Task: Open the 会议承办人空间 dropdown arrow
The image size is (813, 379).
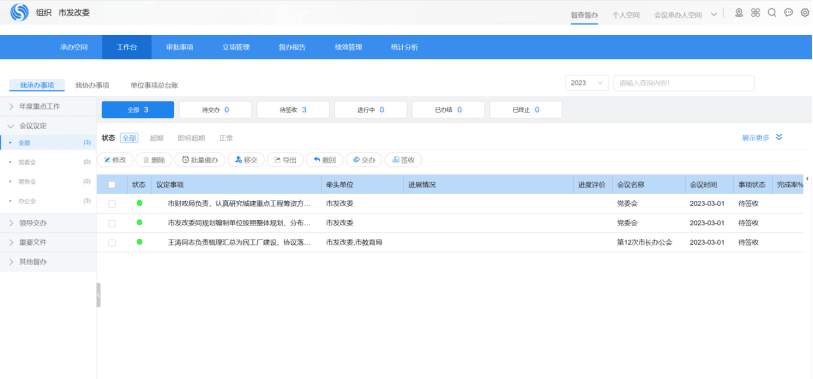Action: pos(714,15)
